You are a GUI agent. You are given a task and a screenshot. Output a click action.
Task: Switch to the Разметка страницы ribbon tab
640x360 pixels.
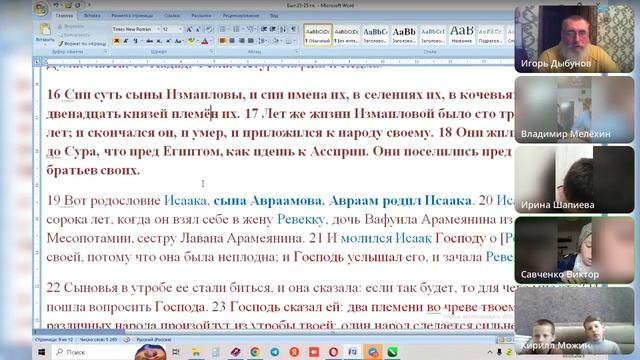(x=132, y=16)
